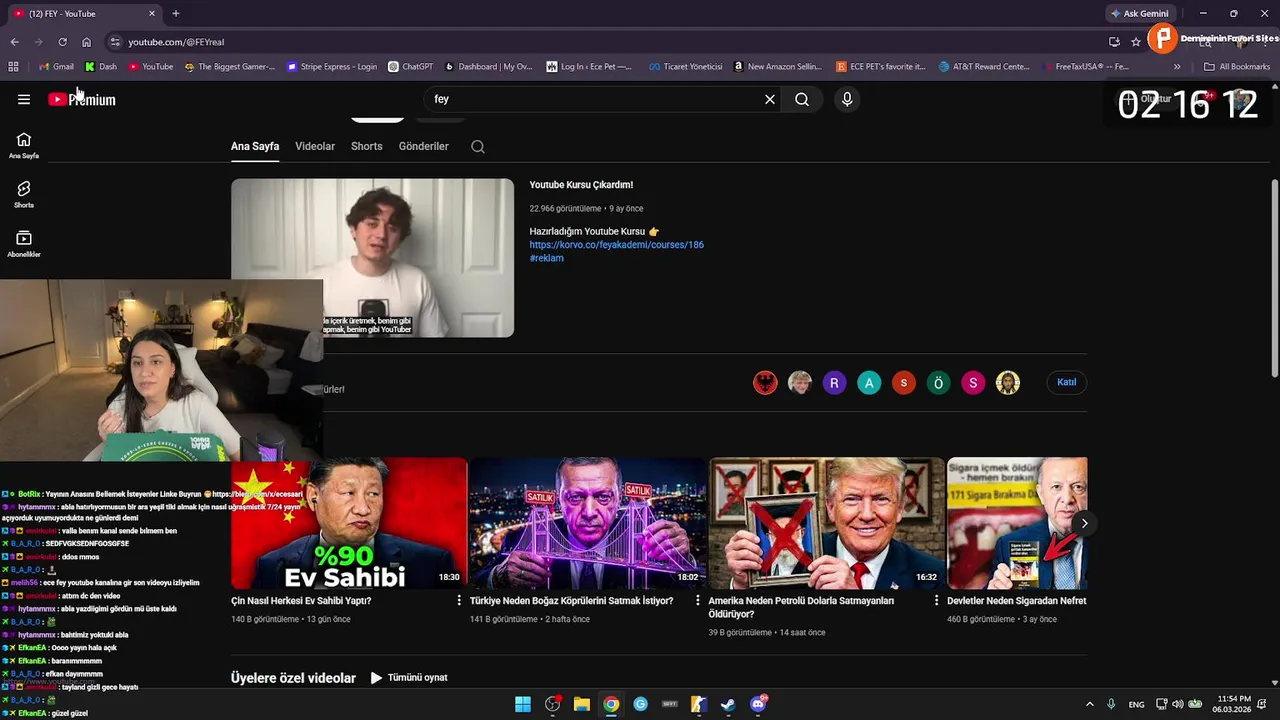1280x720 pixels.
Task: Open the Windows Start menu
Action: tap(523, 704)
